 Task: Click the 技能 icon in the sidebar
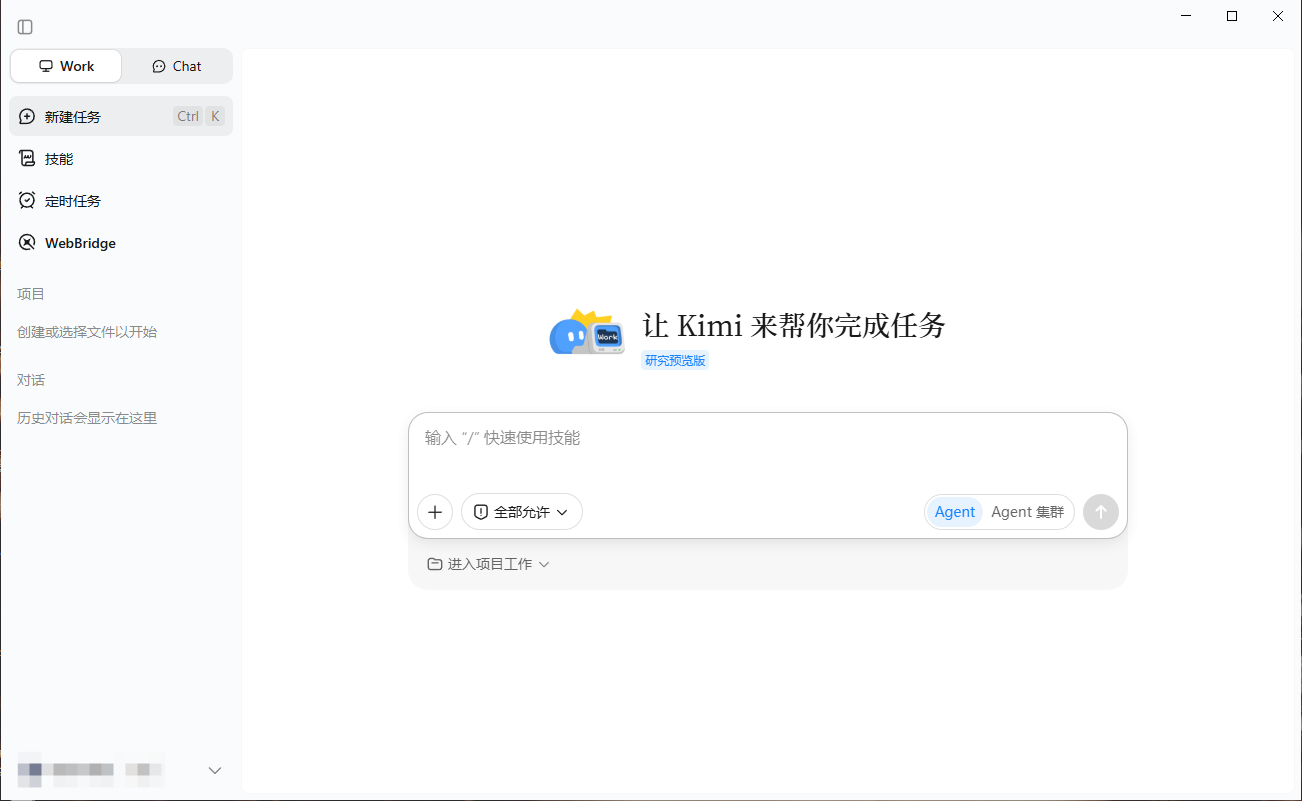click(x=27, y=158)
